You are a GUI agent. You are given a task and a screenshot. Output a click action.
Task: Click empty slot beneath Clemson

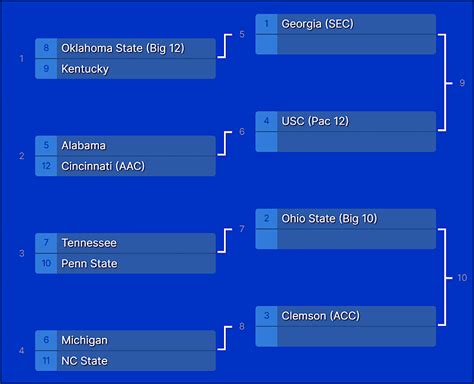click(346, 337)
